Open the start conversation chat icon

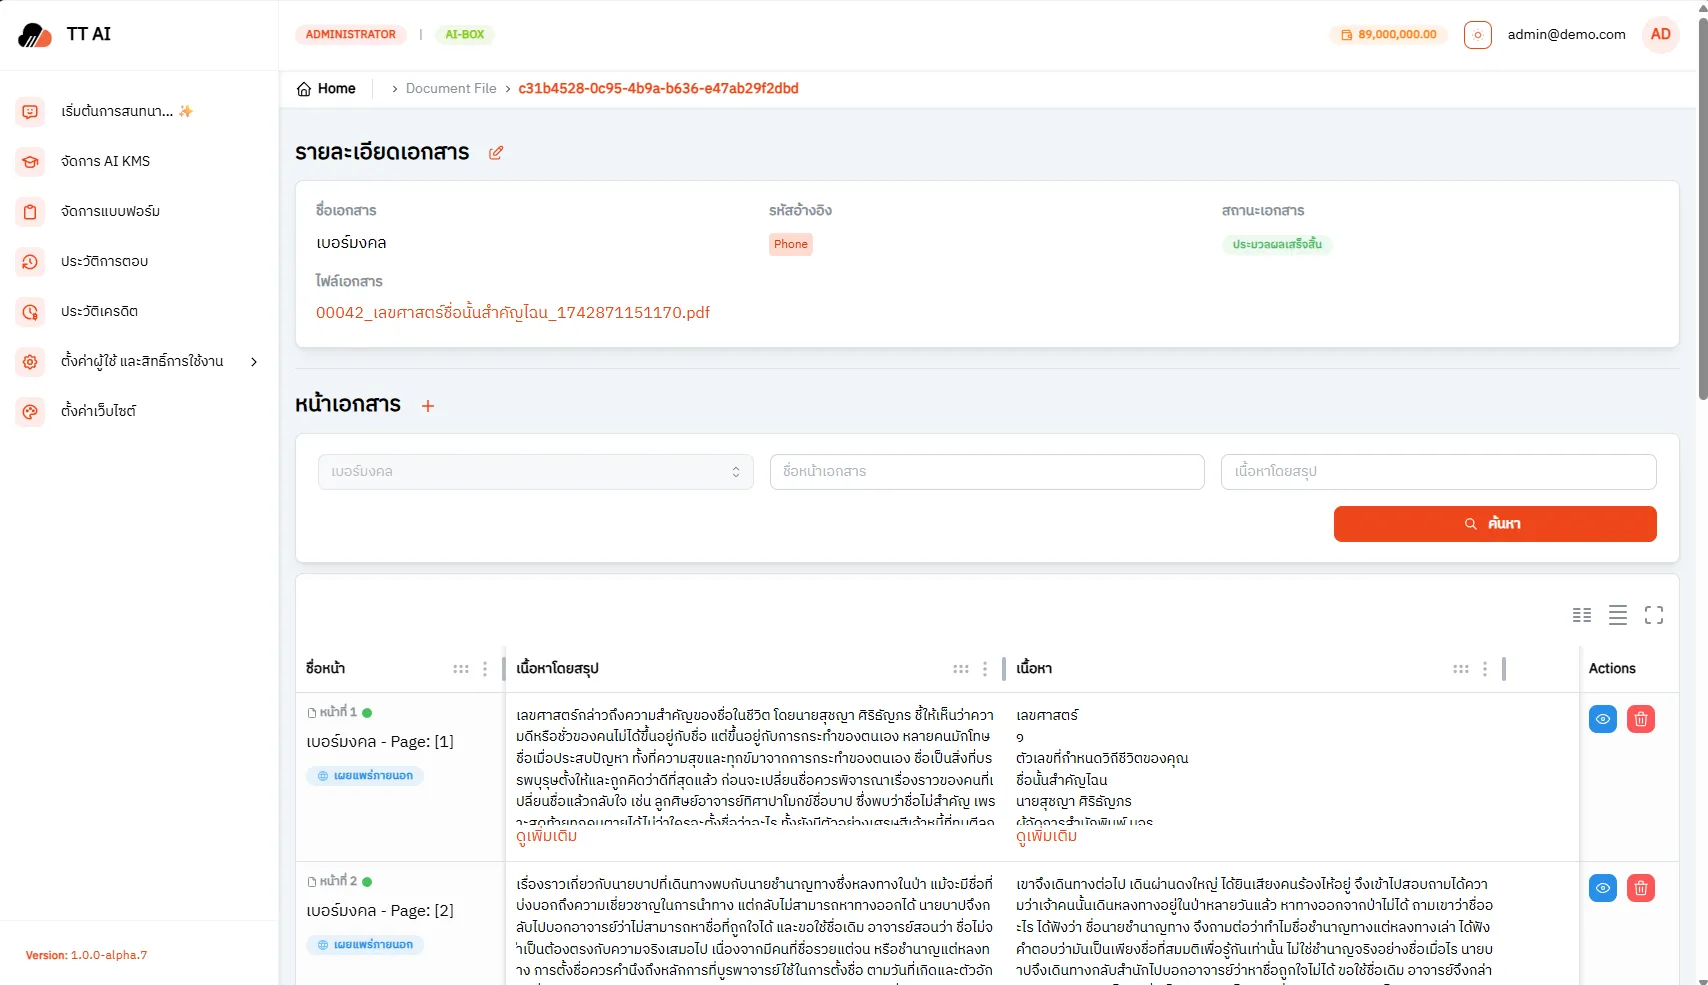click(30, 111)
